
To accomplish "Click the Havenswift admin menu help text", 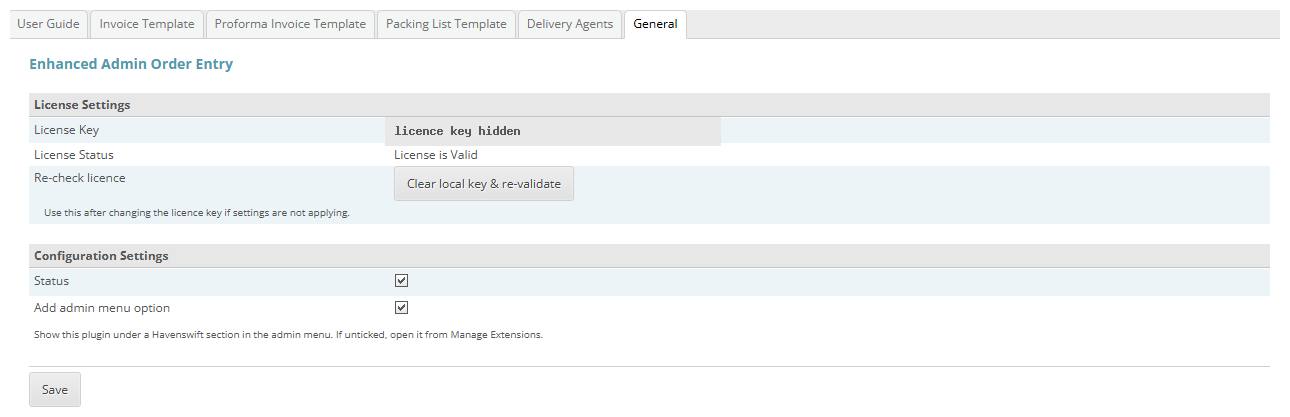I will click(288, 335).
